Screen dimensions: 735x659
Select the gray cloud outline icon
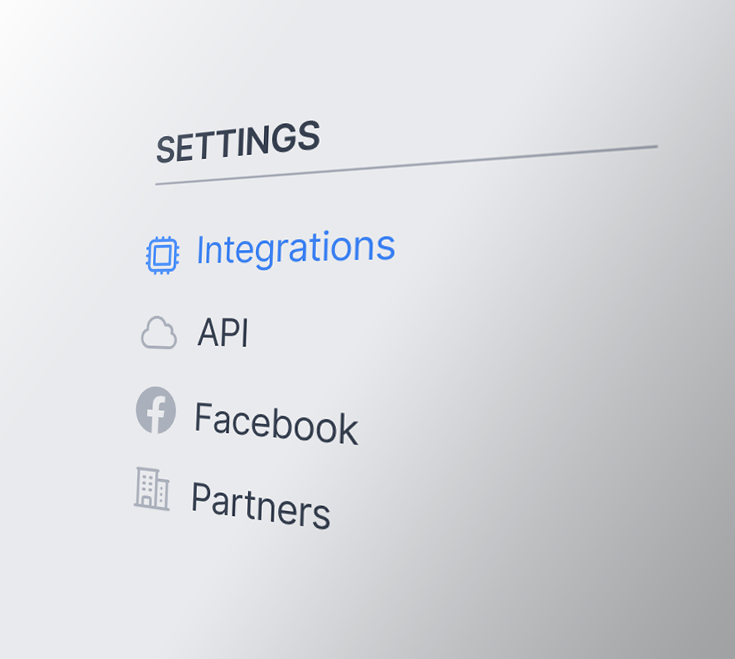click(x=159, y=333)
